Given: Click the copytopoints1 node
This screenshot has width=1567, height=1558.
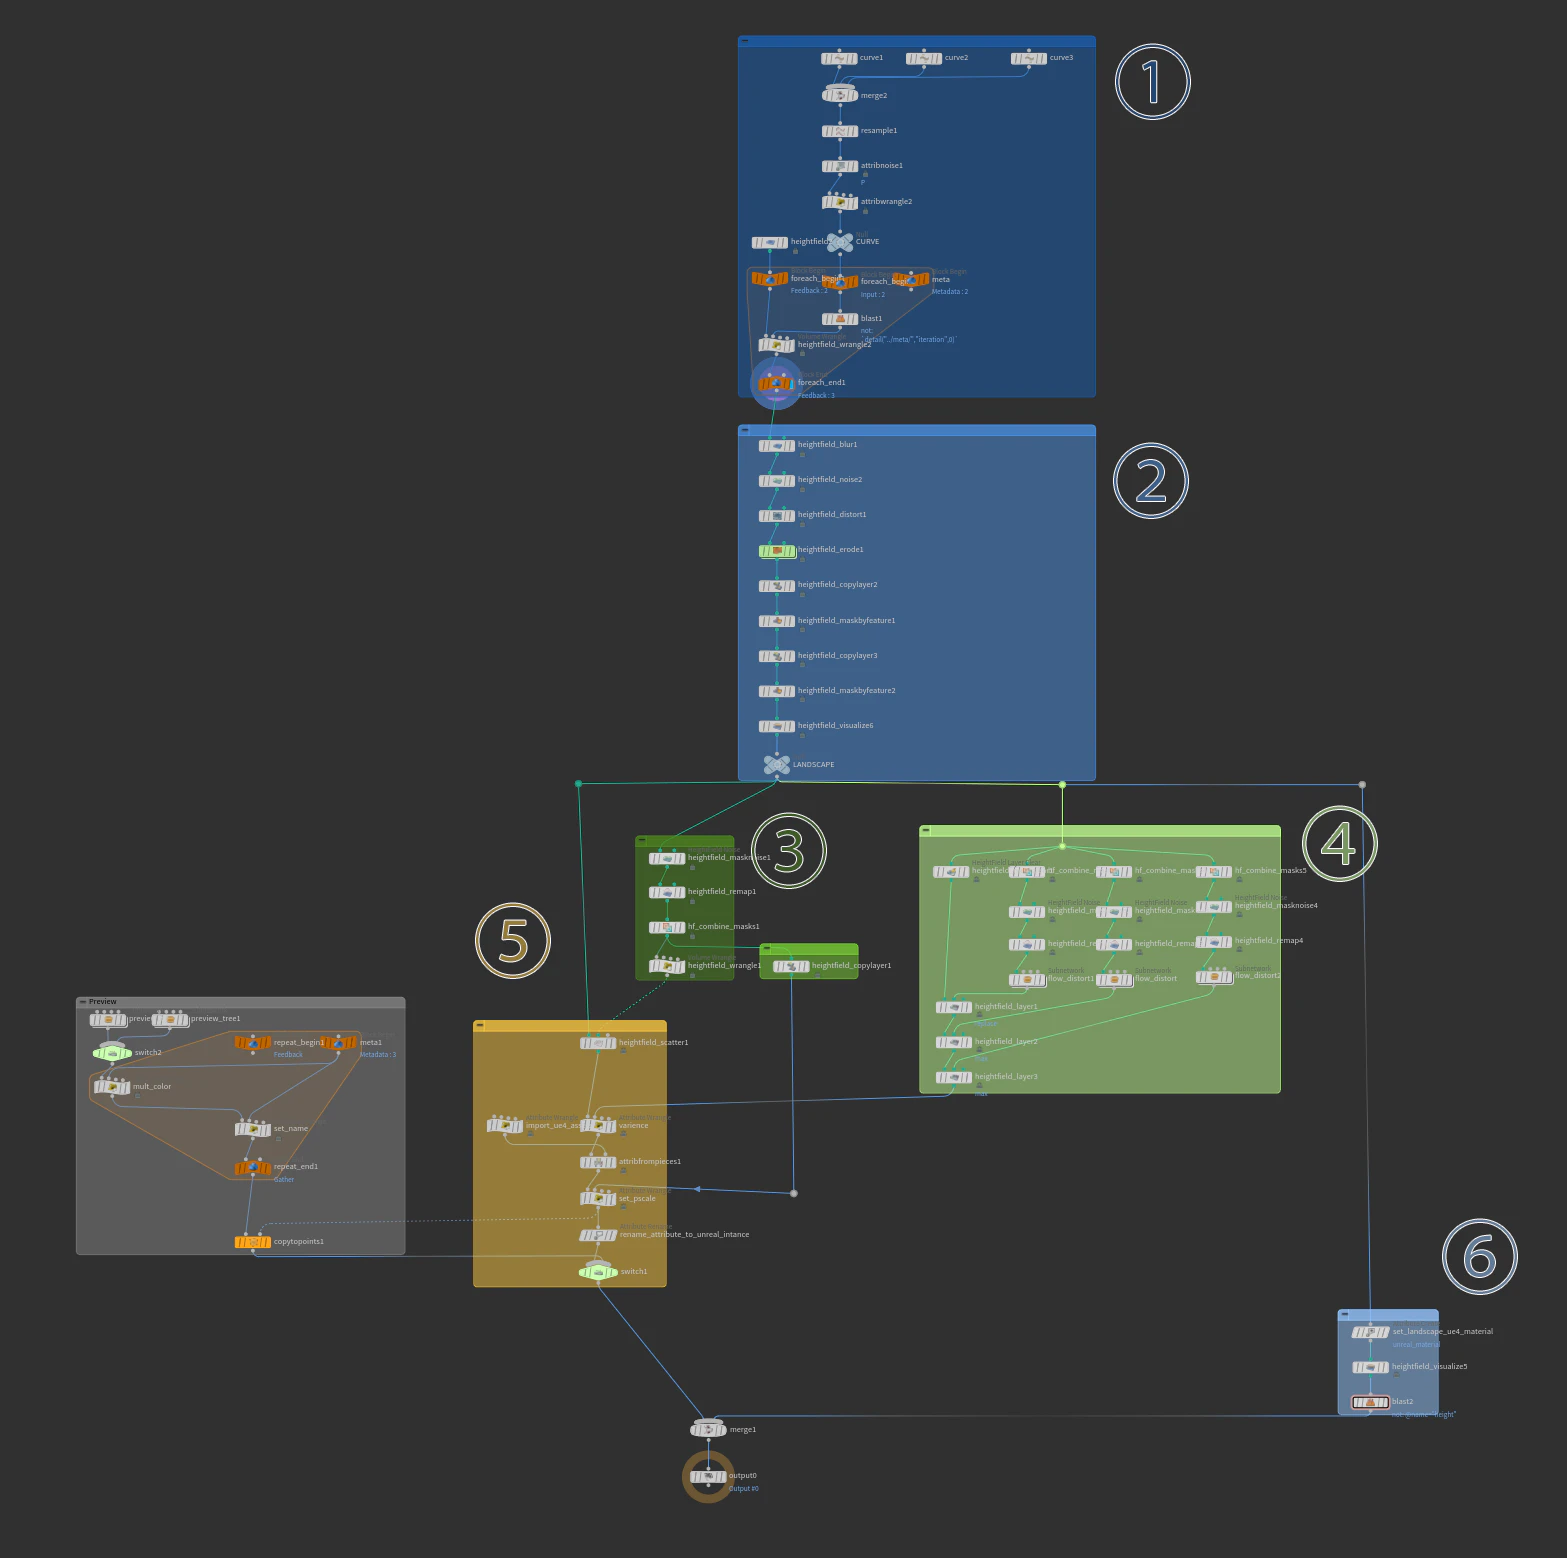Looking at the screenshot, I should click(x=253, y=1242).
